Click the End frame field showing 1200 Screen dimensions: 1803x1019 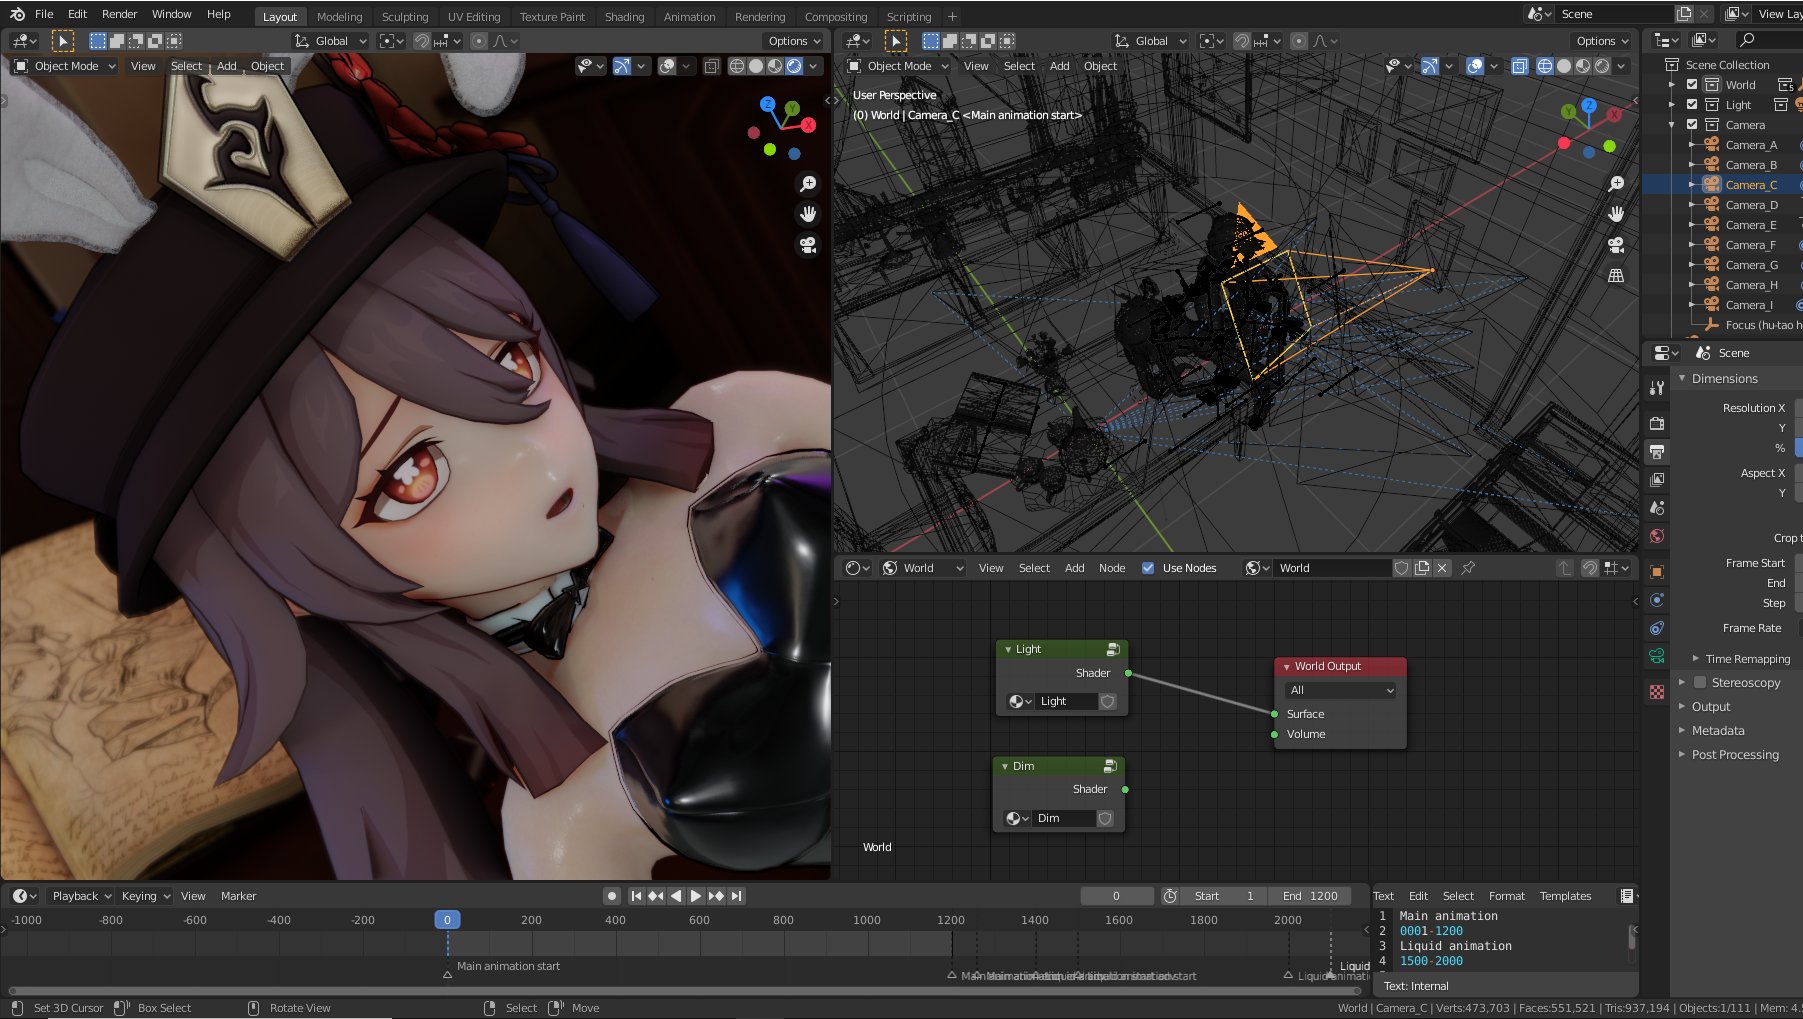point(1310,896)
